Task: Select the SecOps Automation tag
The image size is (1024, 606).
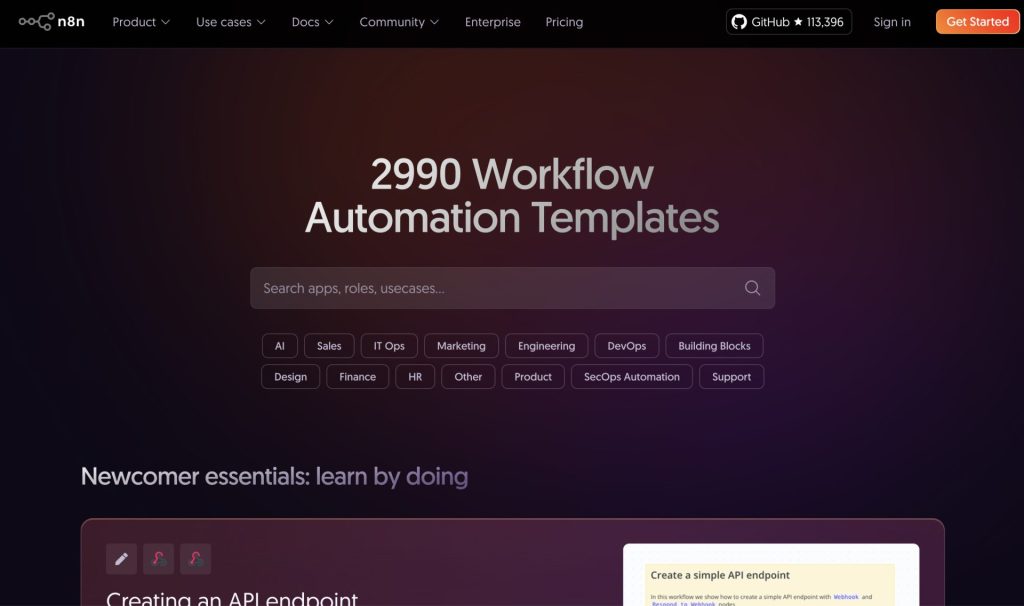Action: tap(632, 377)
